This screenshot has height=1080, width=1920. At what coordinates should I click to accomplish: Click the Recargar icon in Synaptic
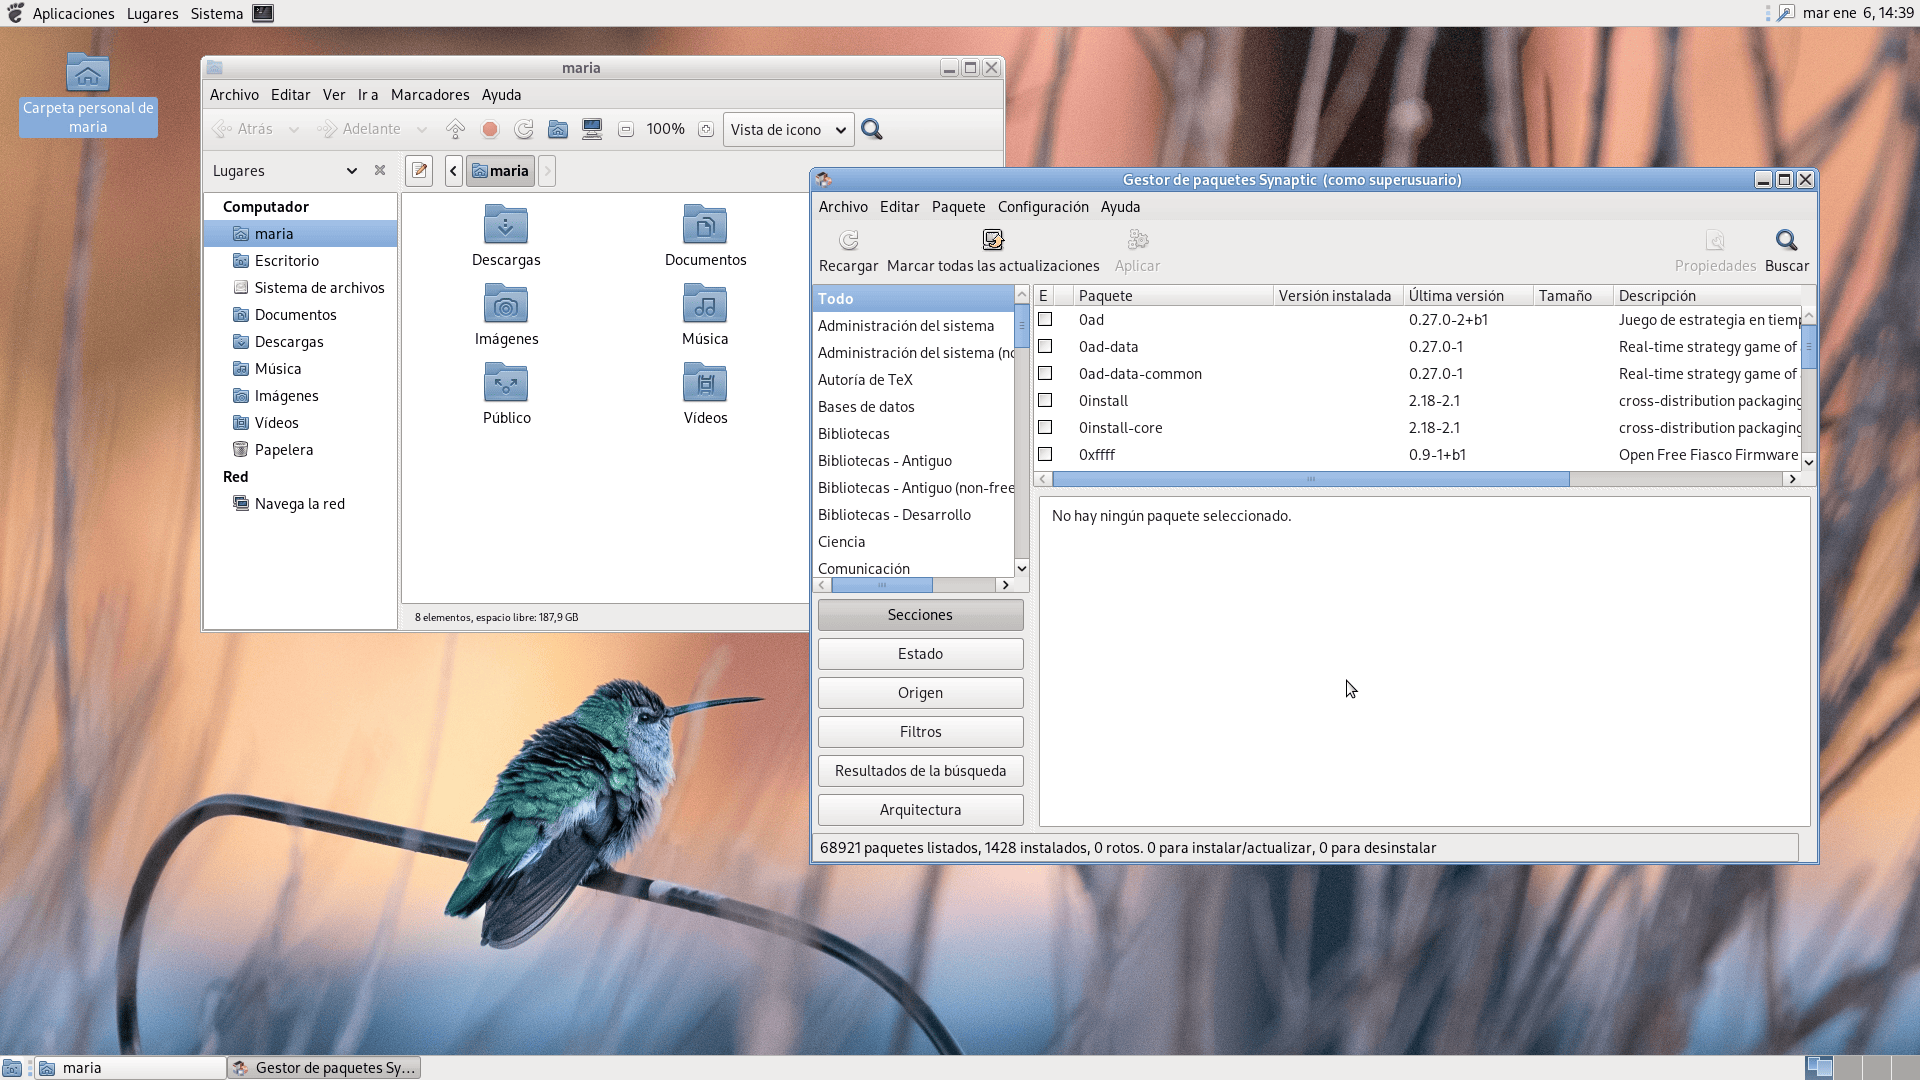[x=848, y=241]
